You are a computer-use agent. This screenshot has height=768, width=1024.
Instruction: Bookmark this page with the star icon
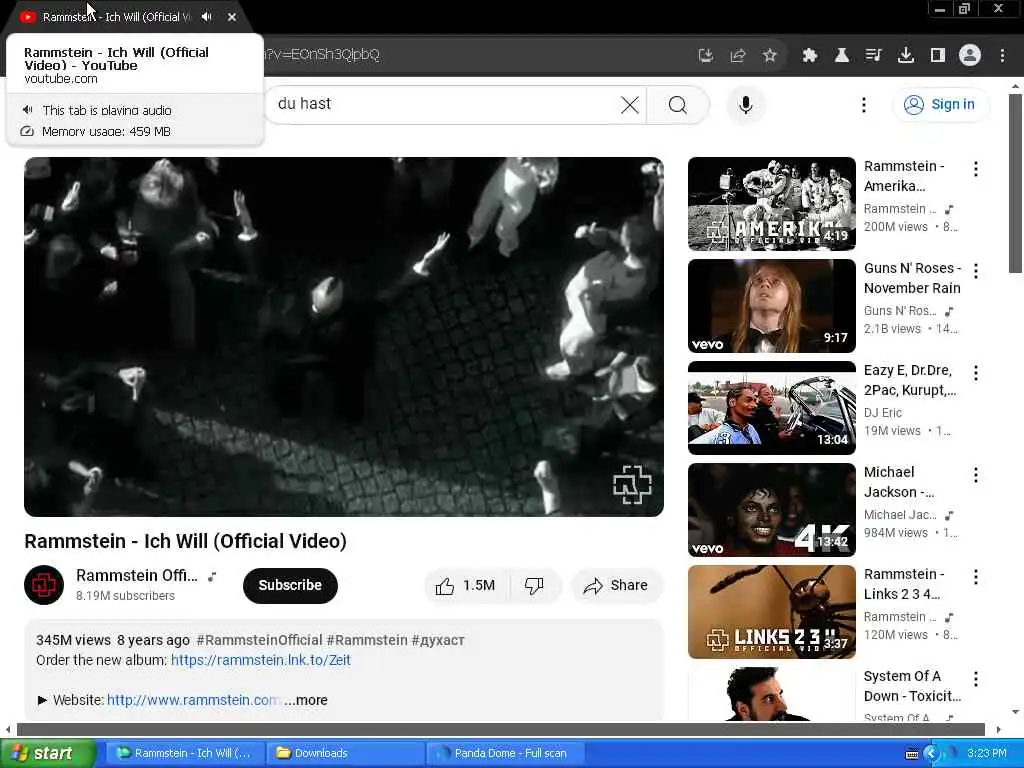coord(770,56)
